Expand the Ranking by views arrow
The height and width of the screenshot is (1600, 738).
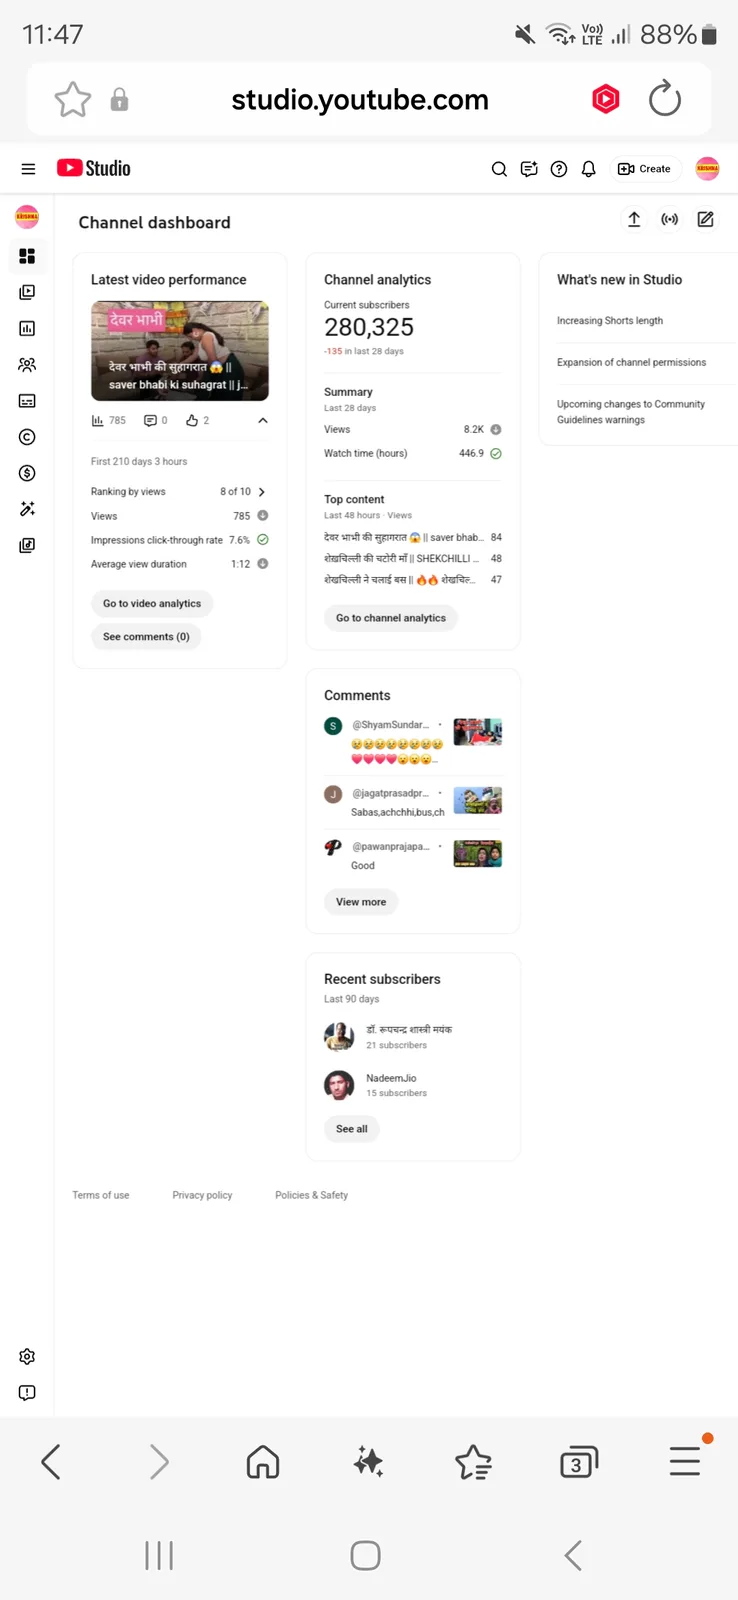(x=262, y=492)
